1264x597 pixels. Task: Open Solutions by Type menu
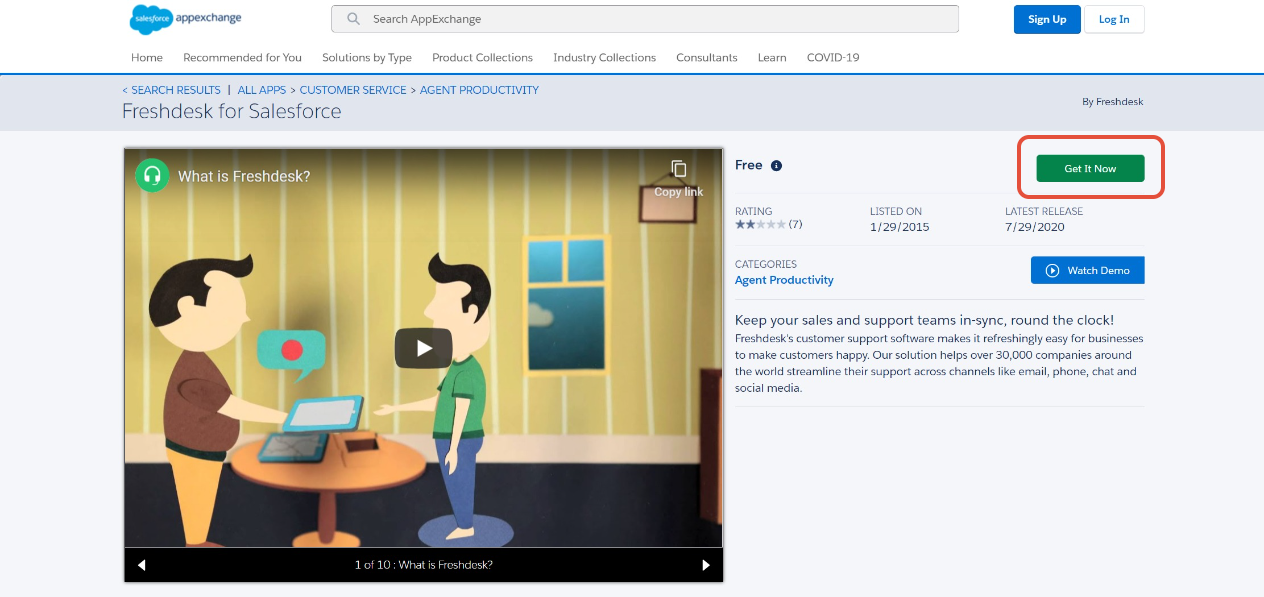pyautogui.click(x=367, y=58)
